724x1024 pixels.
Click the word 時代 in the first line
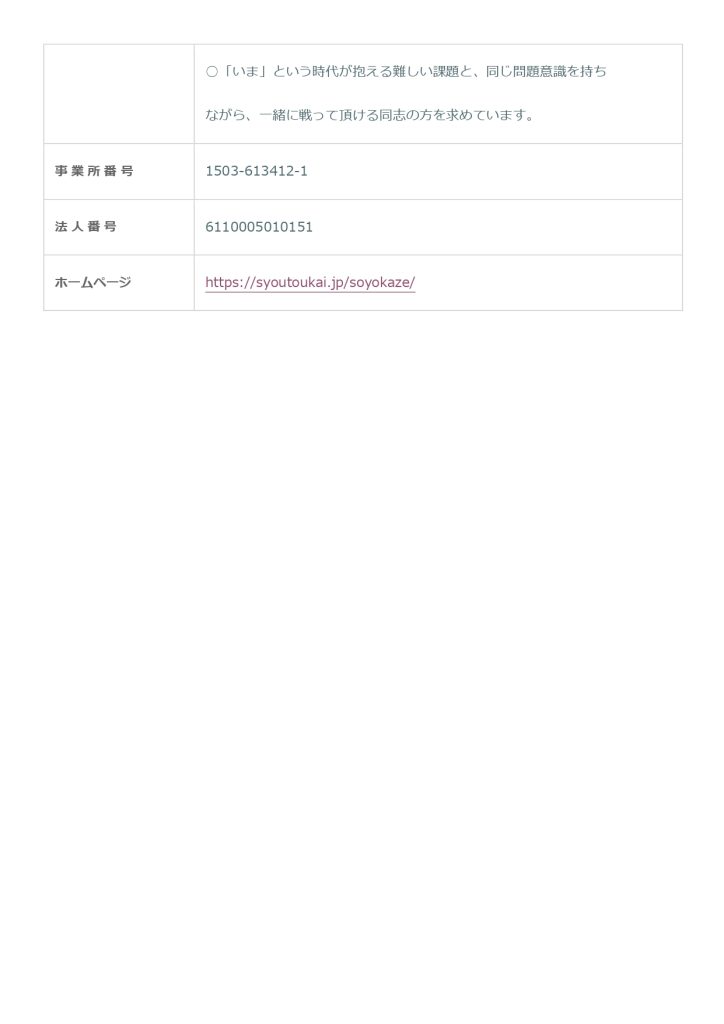click(x=326, y=72)
